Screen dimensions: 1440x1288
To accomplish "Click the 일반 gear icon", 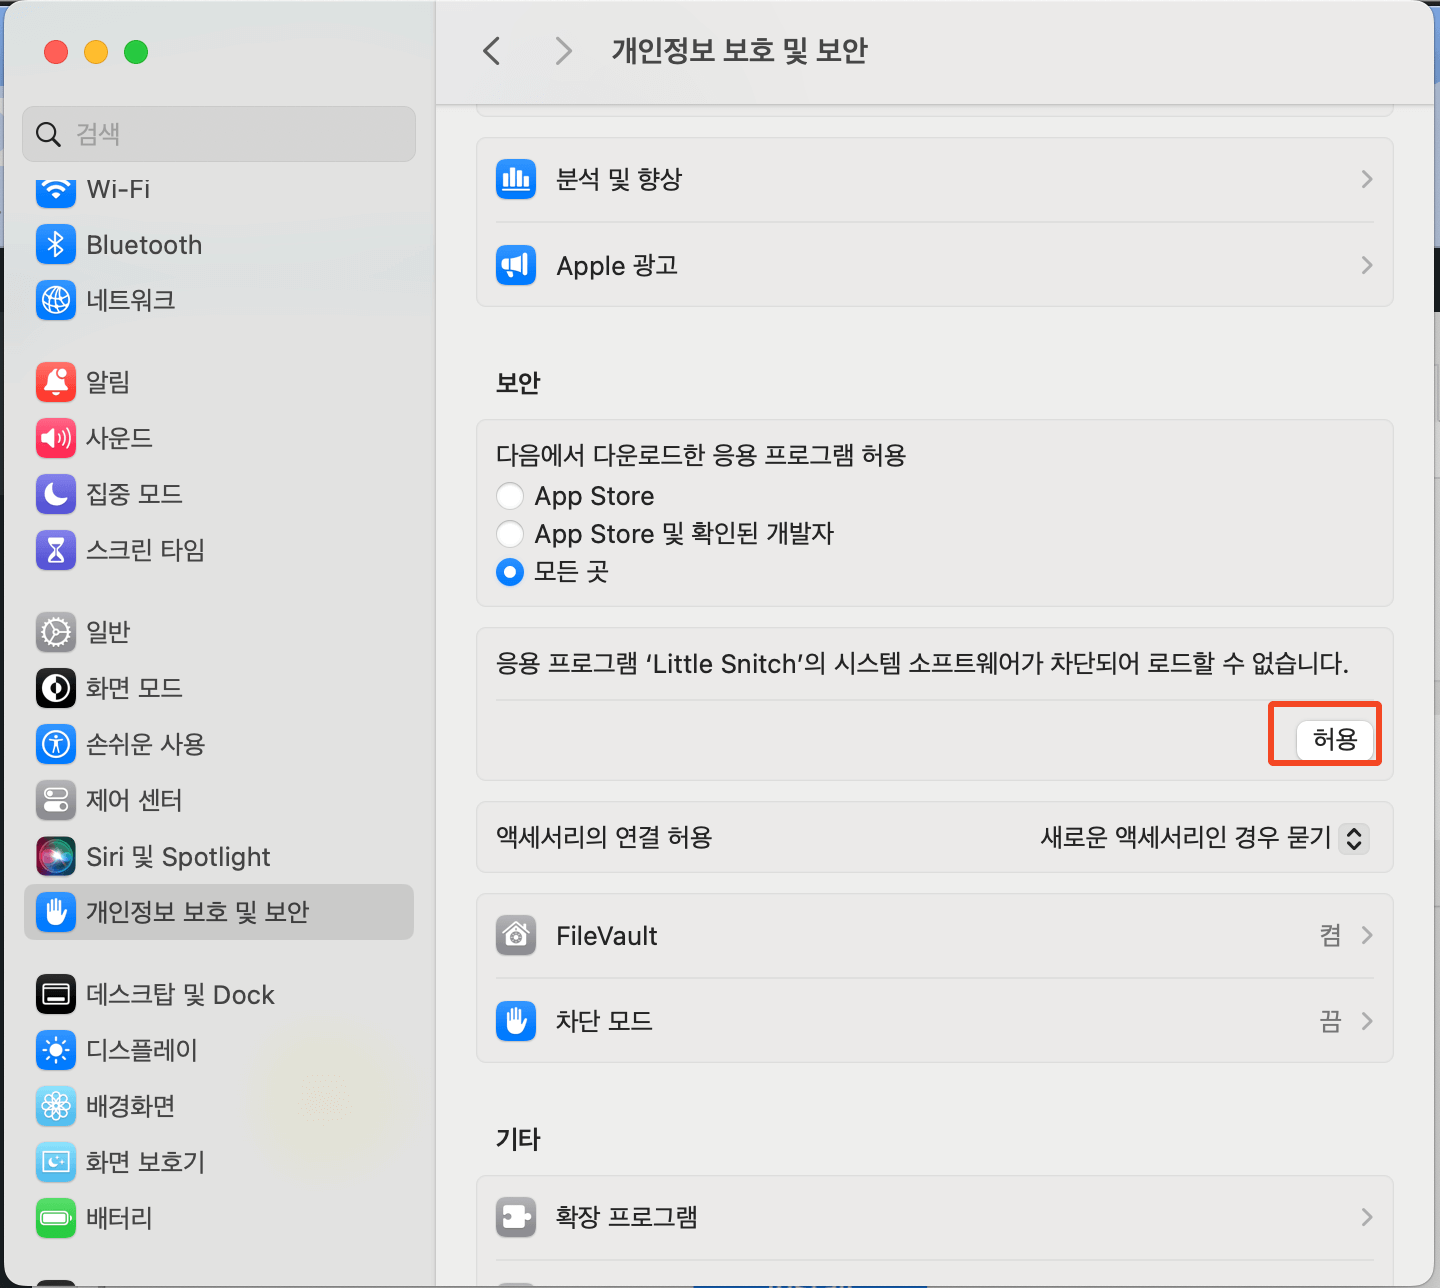I will (56, 632).
